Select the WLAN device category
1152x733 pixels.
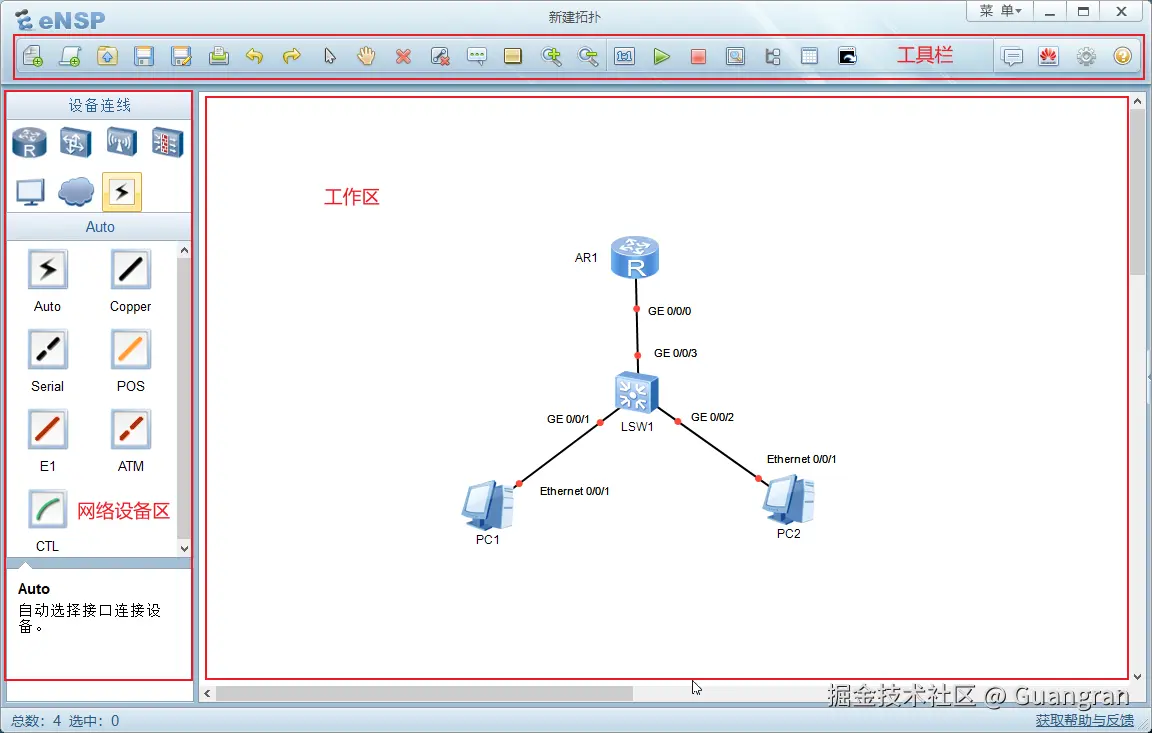121,142
